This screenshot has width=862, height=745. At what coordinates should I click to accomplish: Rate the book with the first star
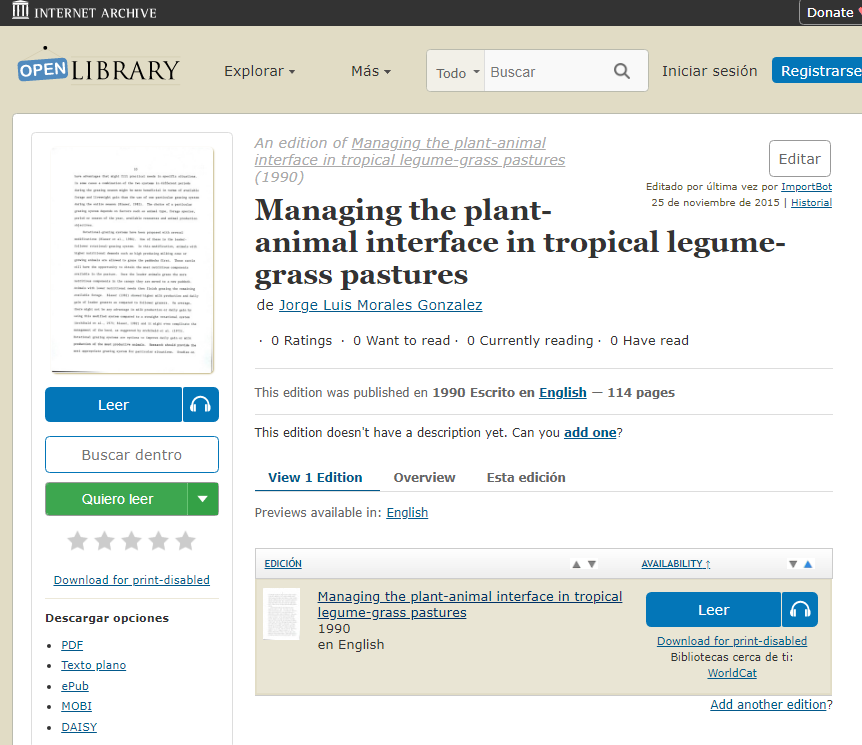coord(77,541)
